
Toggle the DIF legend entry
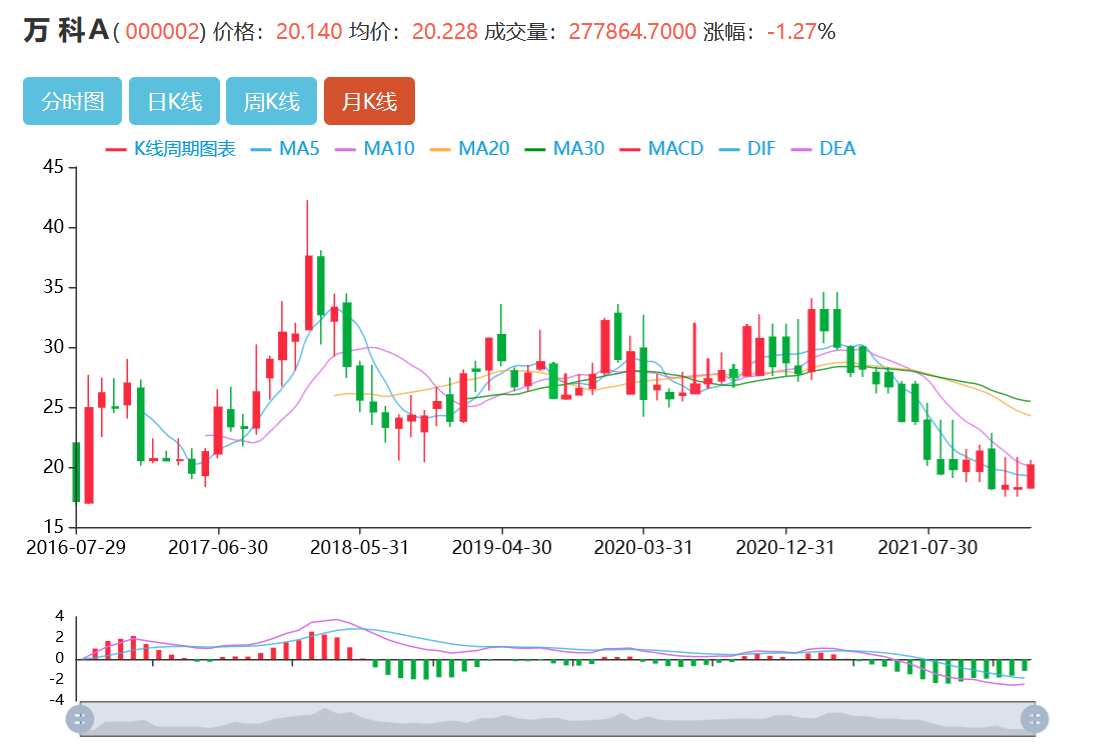coord(746,149)
